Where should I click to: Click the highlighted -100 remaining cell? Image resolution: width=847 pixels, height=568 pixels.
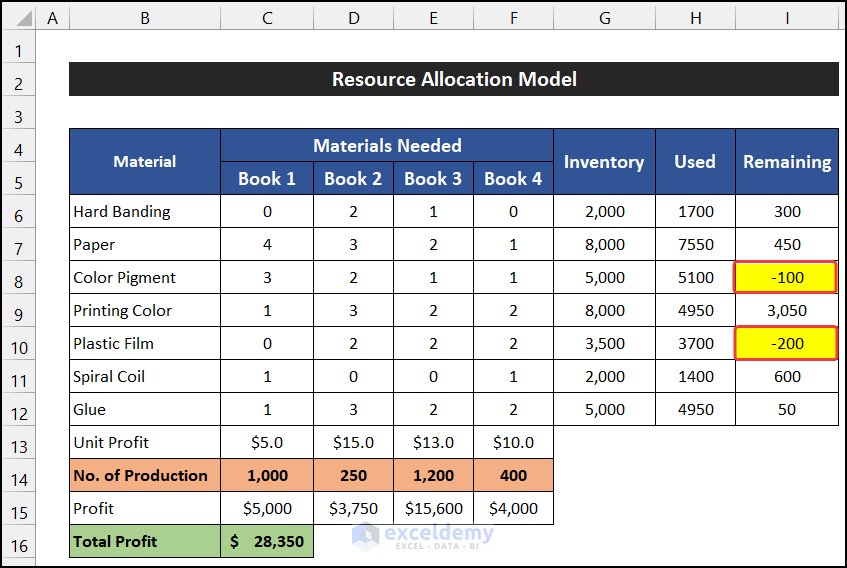coord(786,277)
